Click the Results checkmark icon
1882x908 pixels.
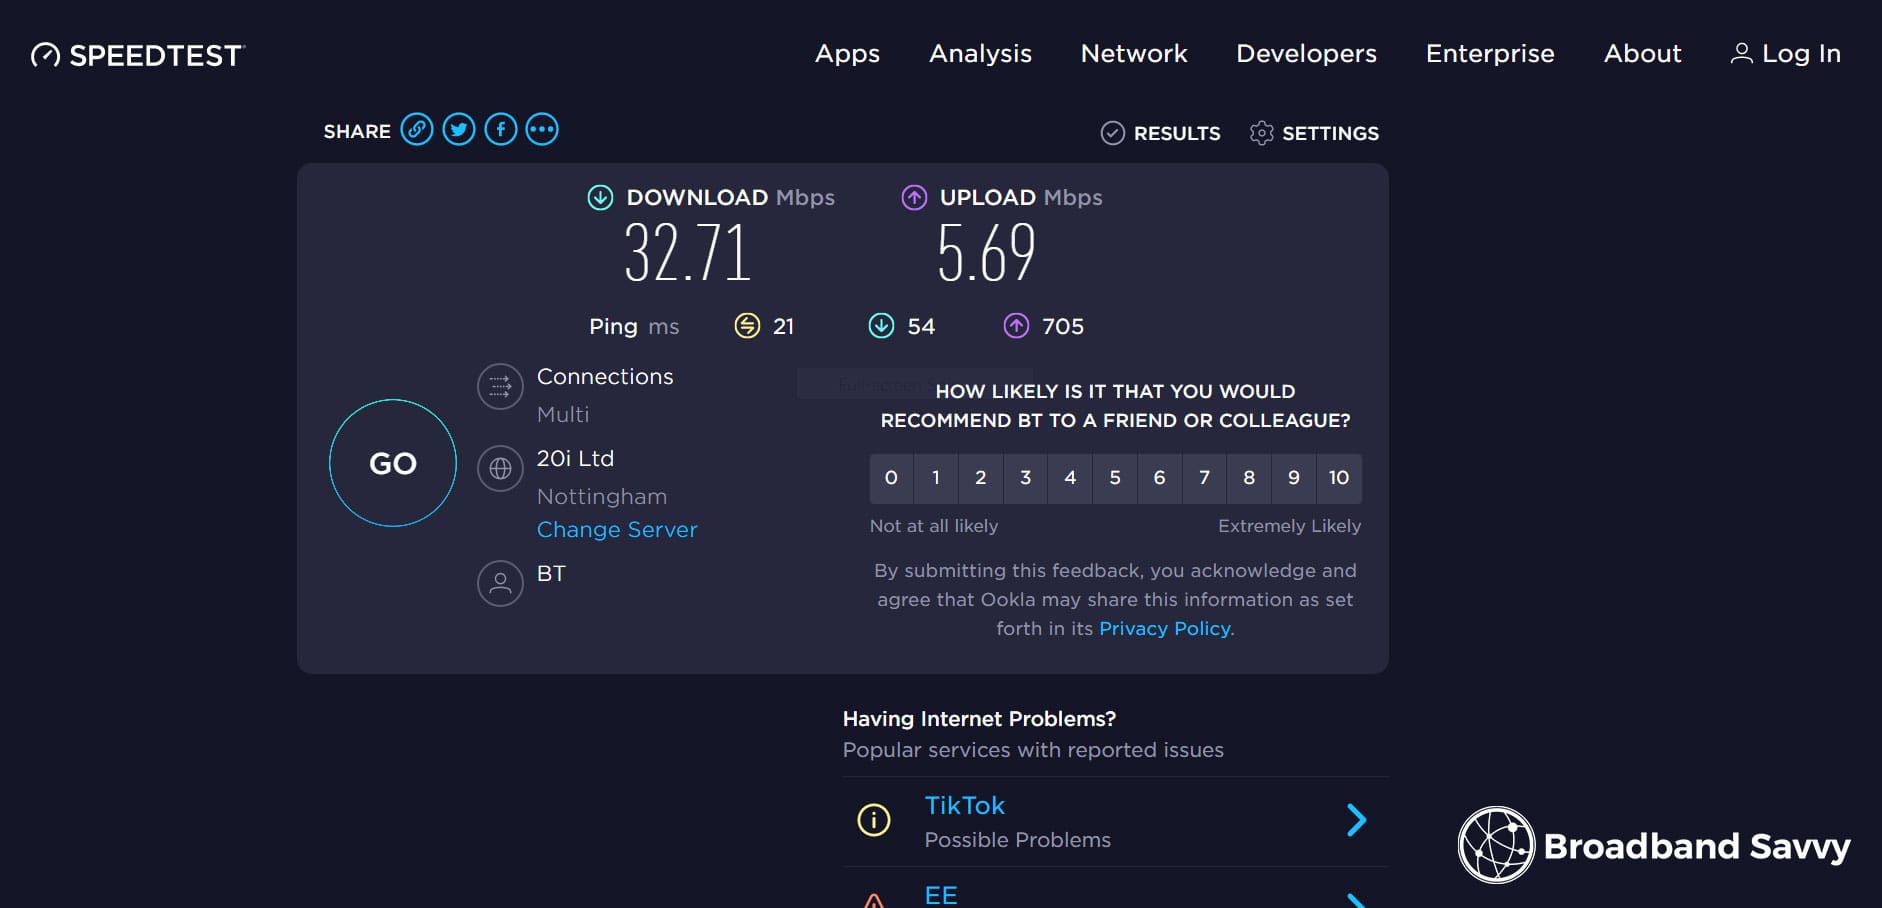1112,133
